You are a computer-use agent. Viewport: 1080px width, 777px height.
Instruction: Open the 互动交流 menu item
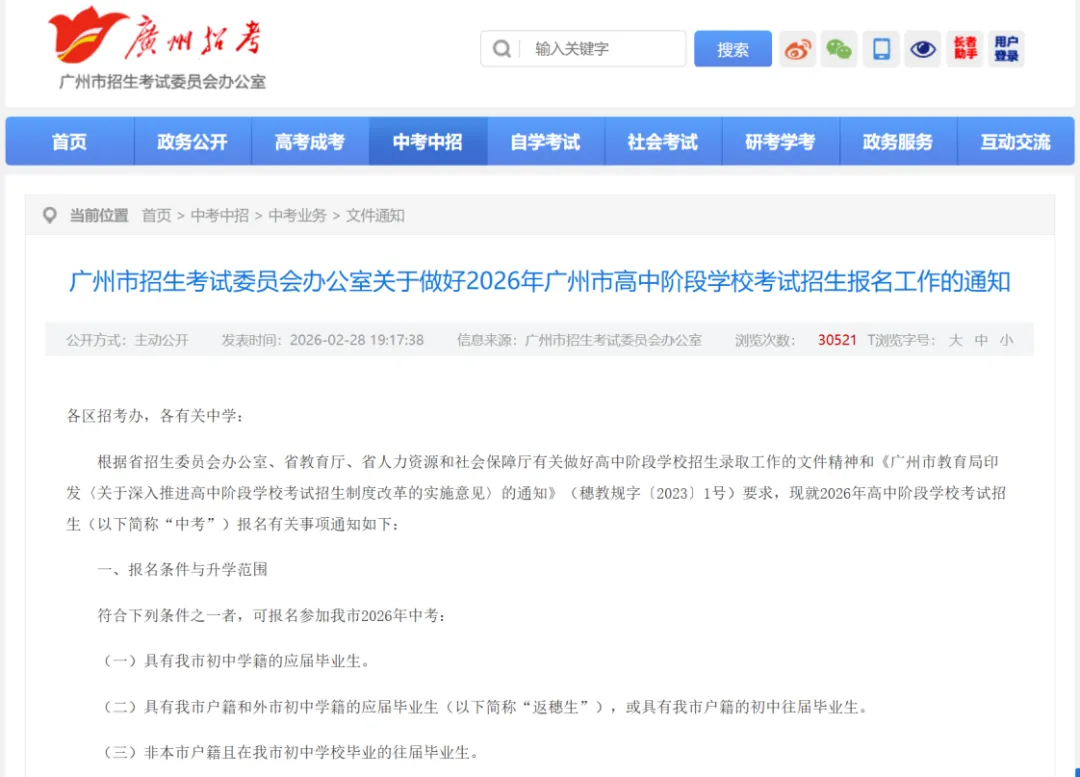click(1016, 141)
